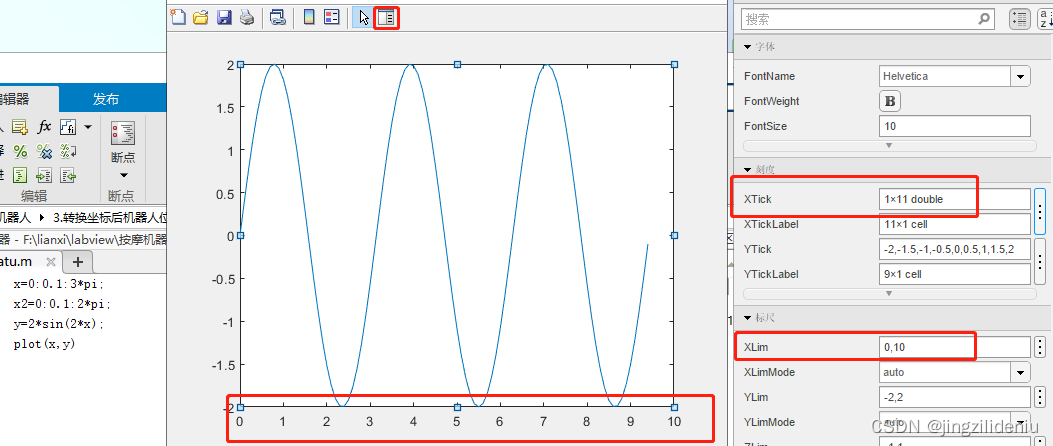Image resolution: width=1053 pixels, height=446 pixels.
Task: Expand more tick properties below YTickLabel
Action: click(x=889, y=294)
